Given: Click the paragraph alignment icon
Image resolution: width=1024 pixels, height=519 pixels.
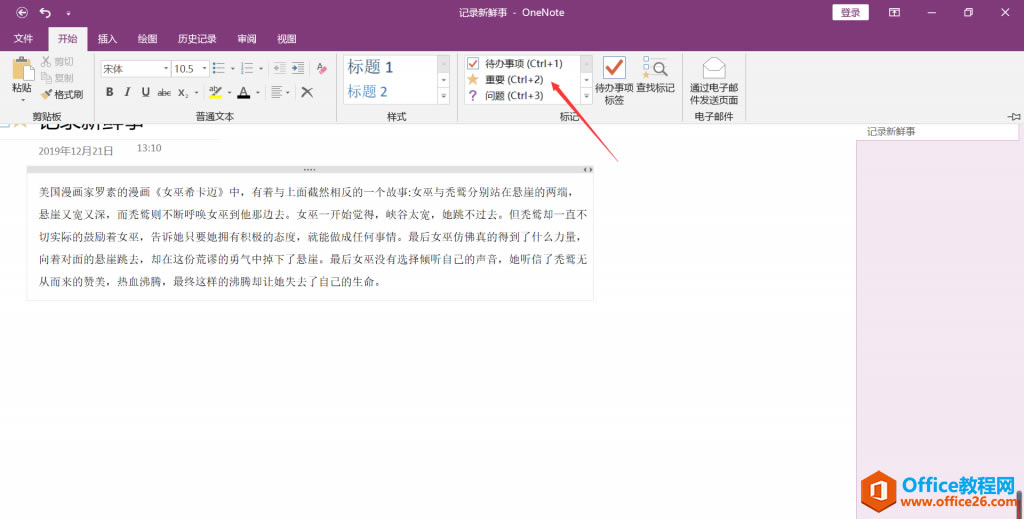Looking at the screenshot, I should [277, 92].
